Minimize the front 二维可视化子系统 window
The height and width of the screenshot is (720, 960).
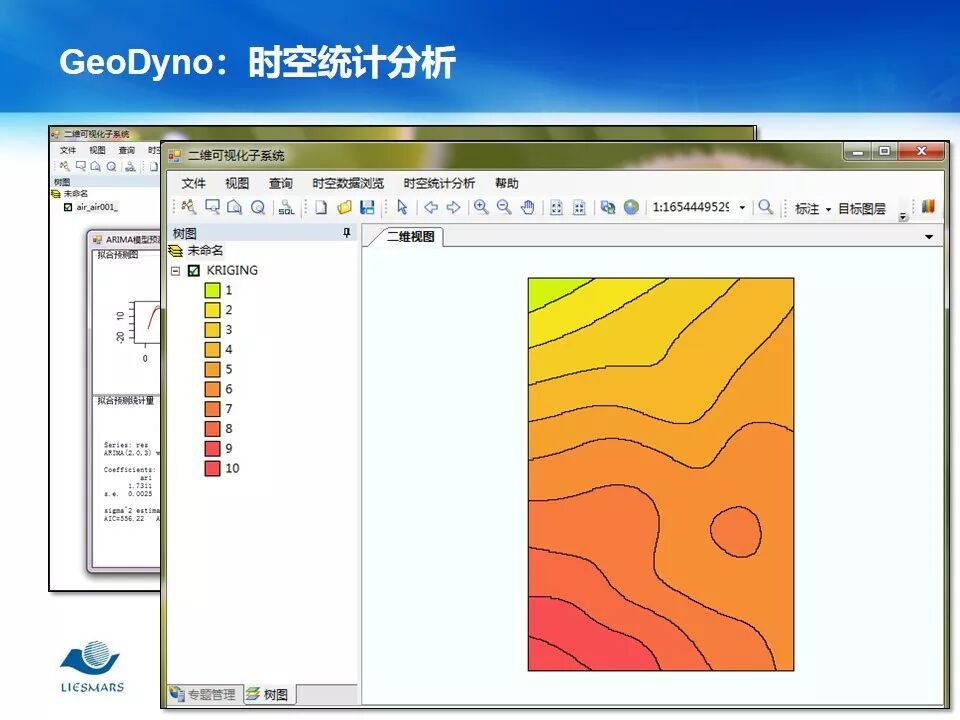pyautogui.click(x=858, y=151)
